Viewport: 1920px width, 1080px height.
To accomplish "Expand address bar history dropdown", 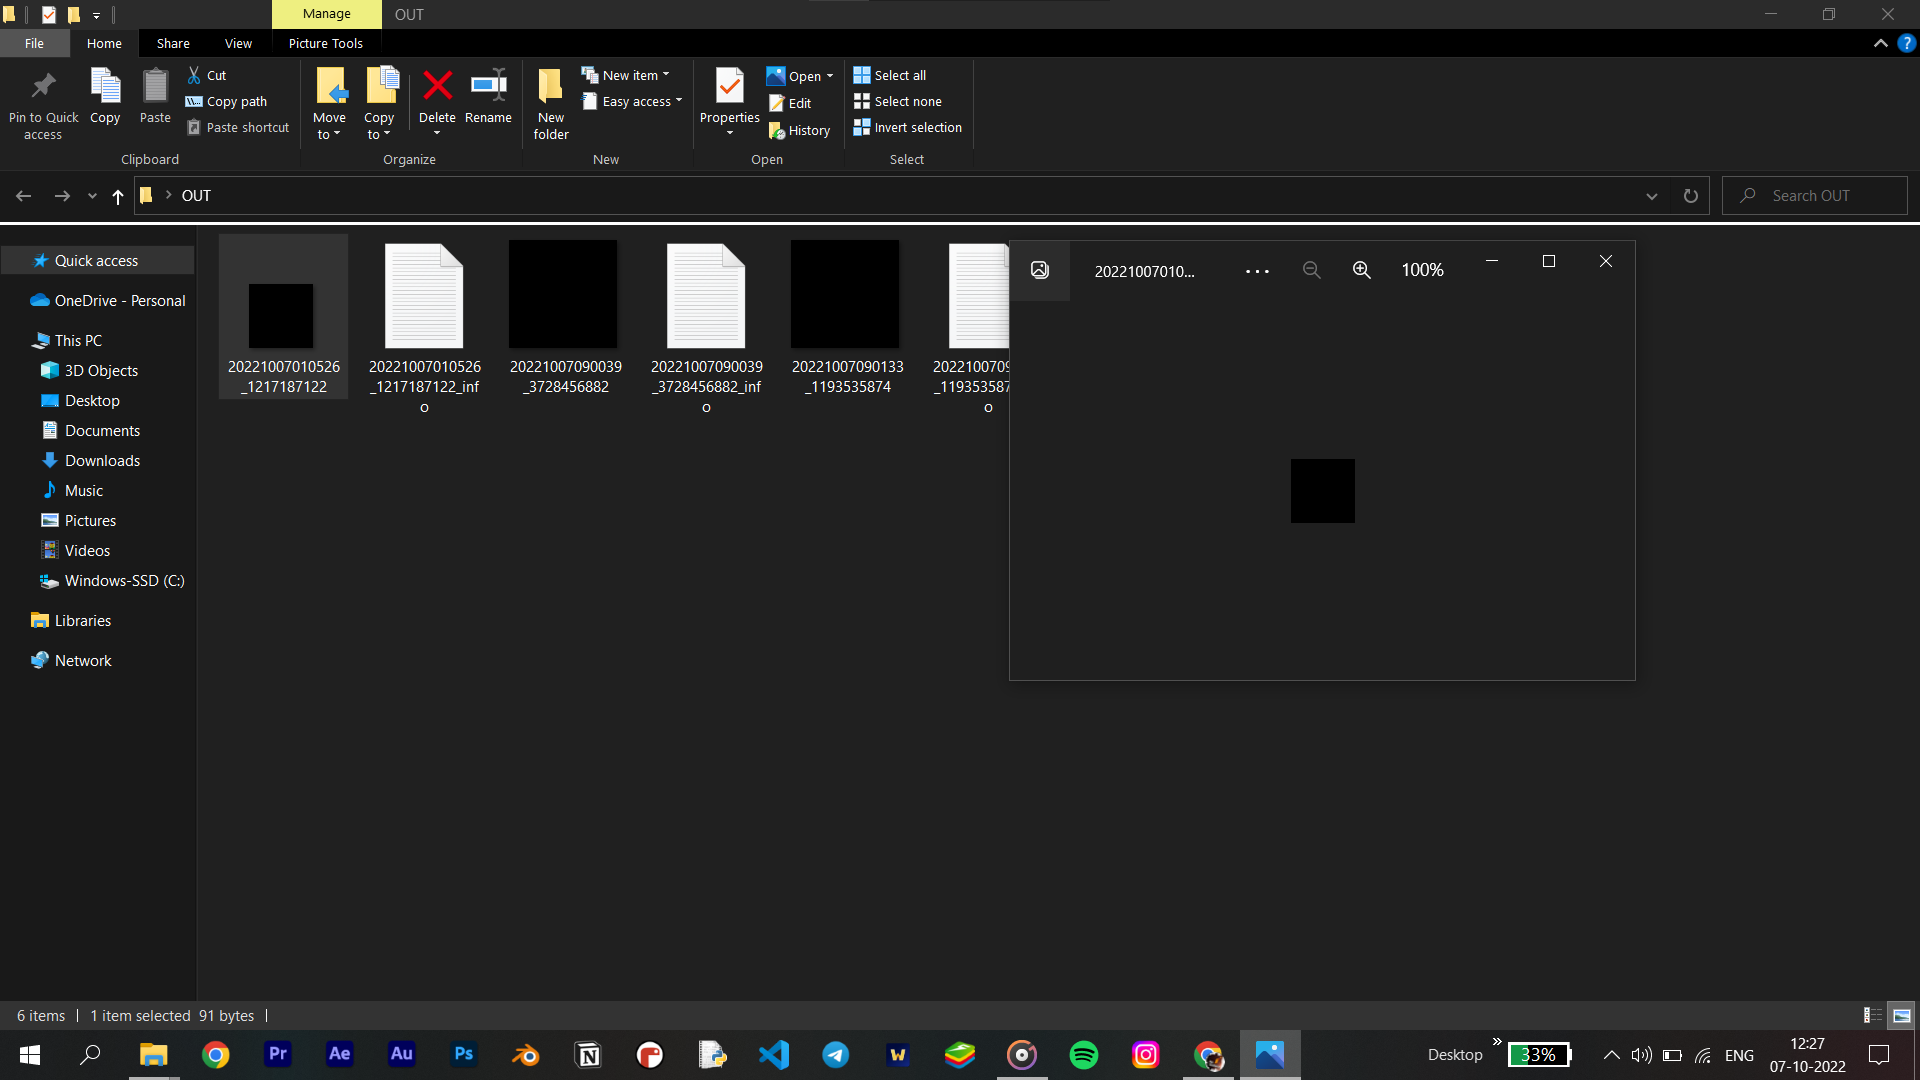I will [1651, 196].
